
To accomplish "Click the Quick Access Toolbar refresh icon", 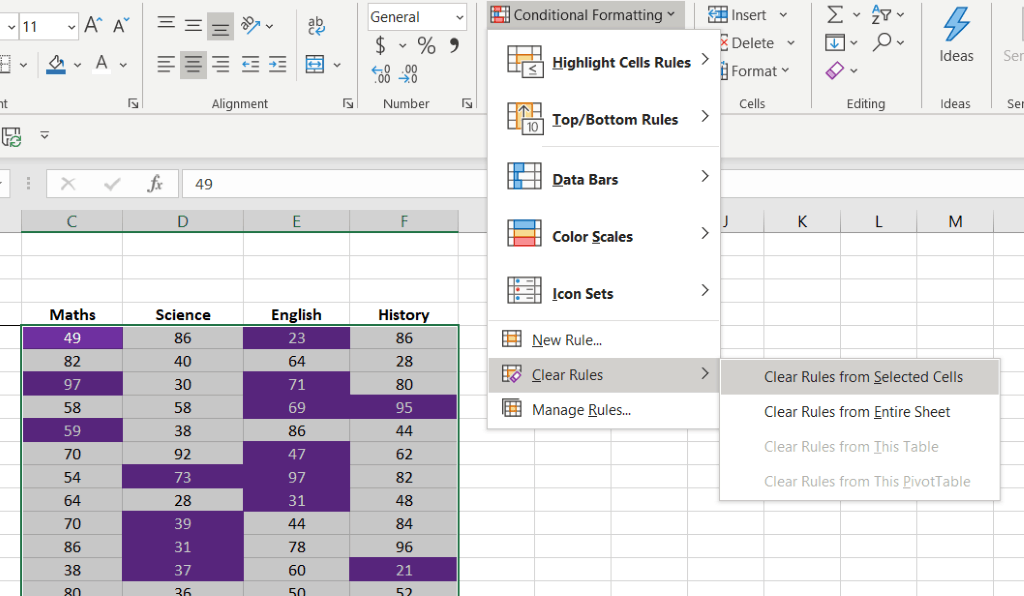I will [11, 136].
